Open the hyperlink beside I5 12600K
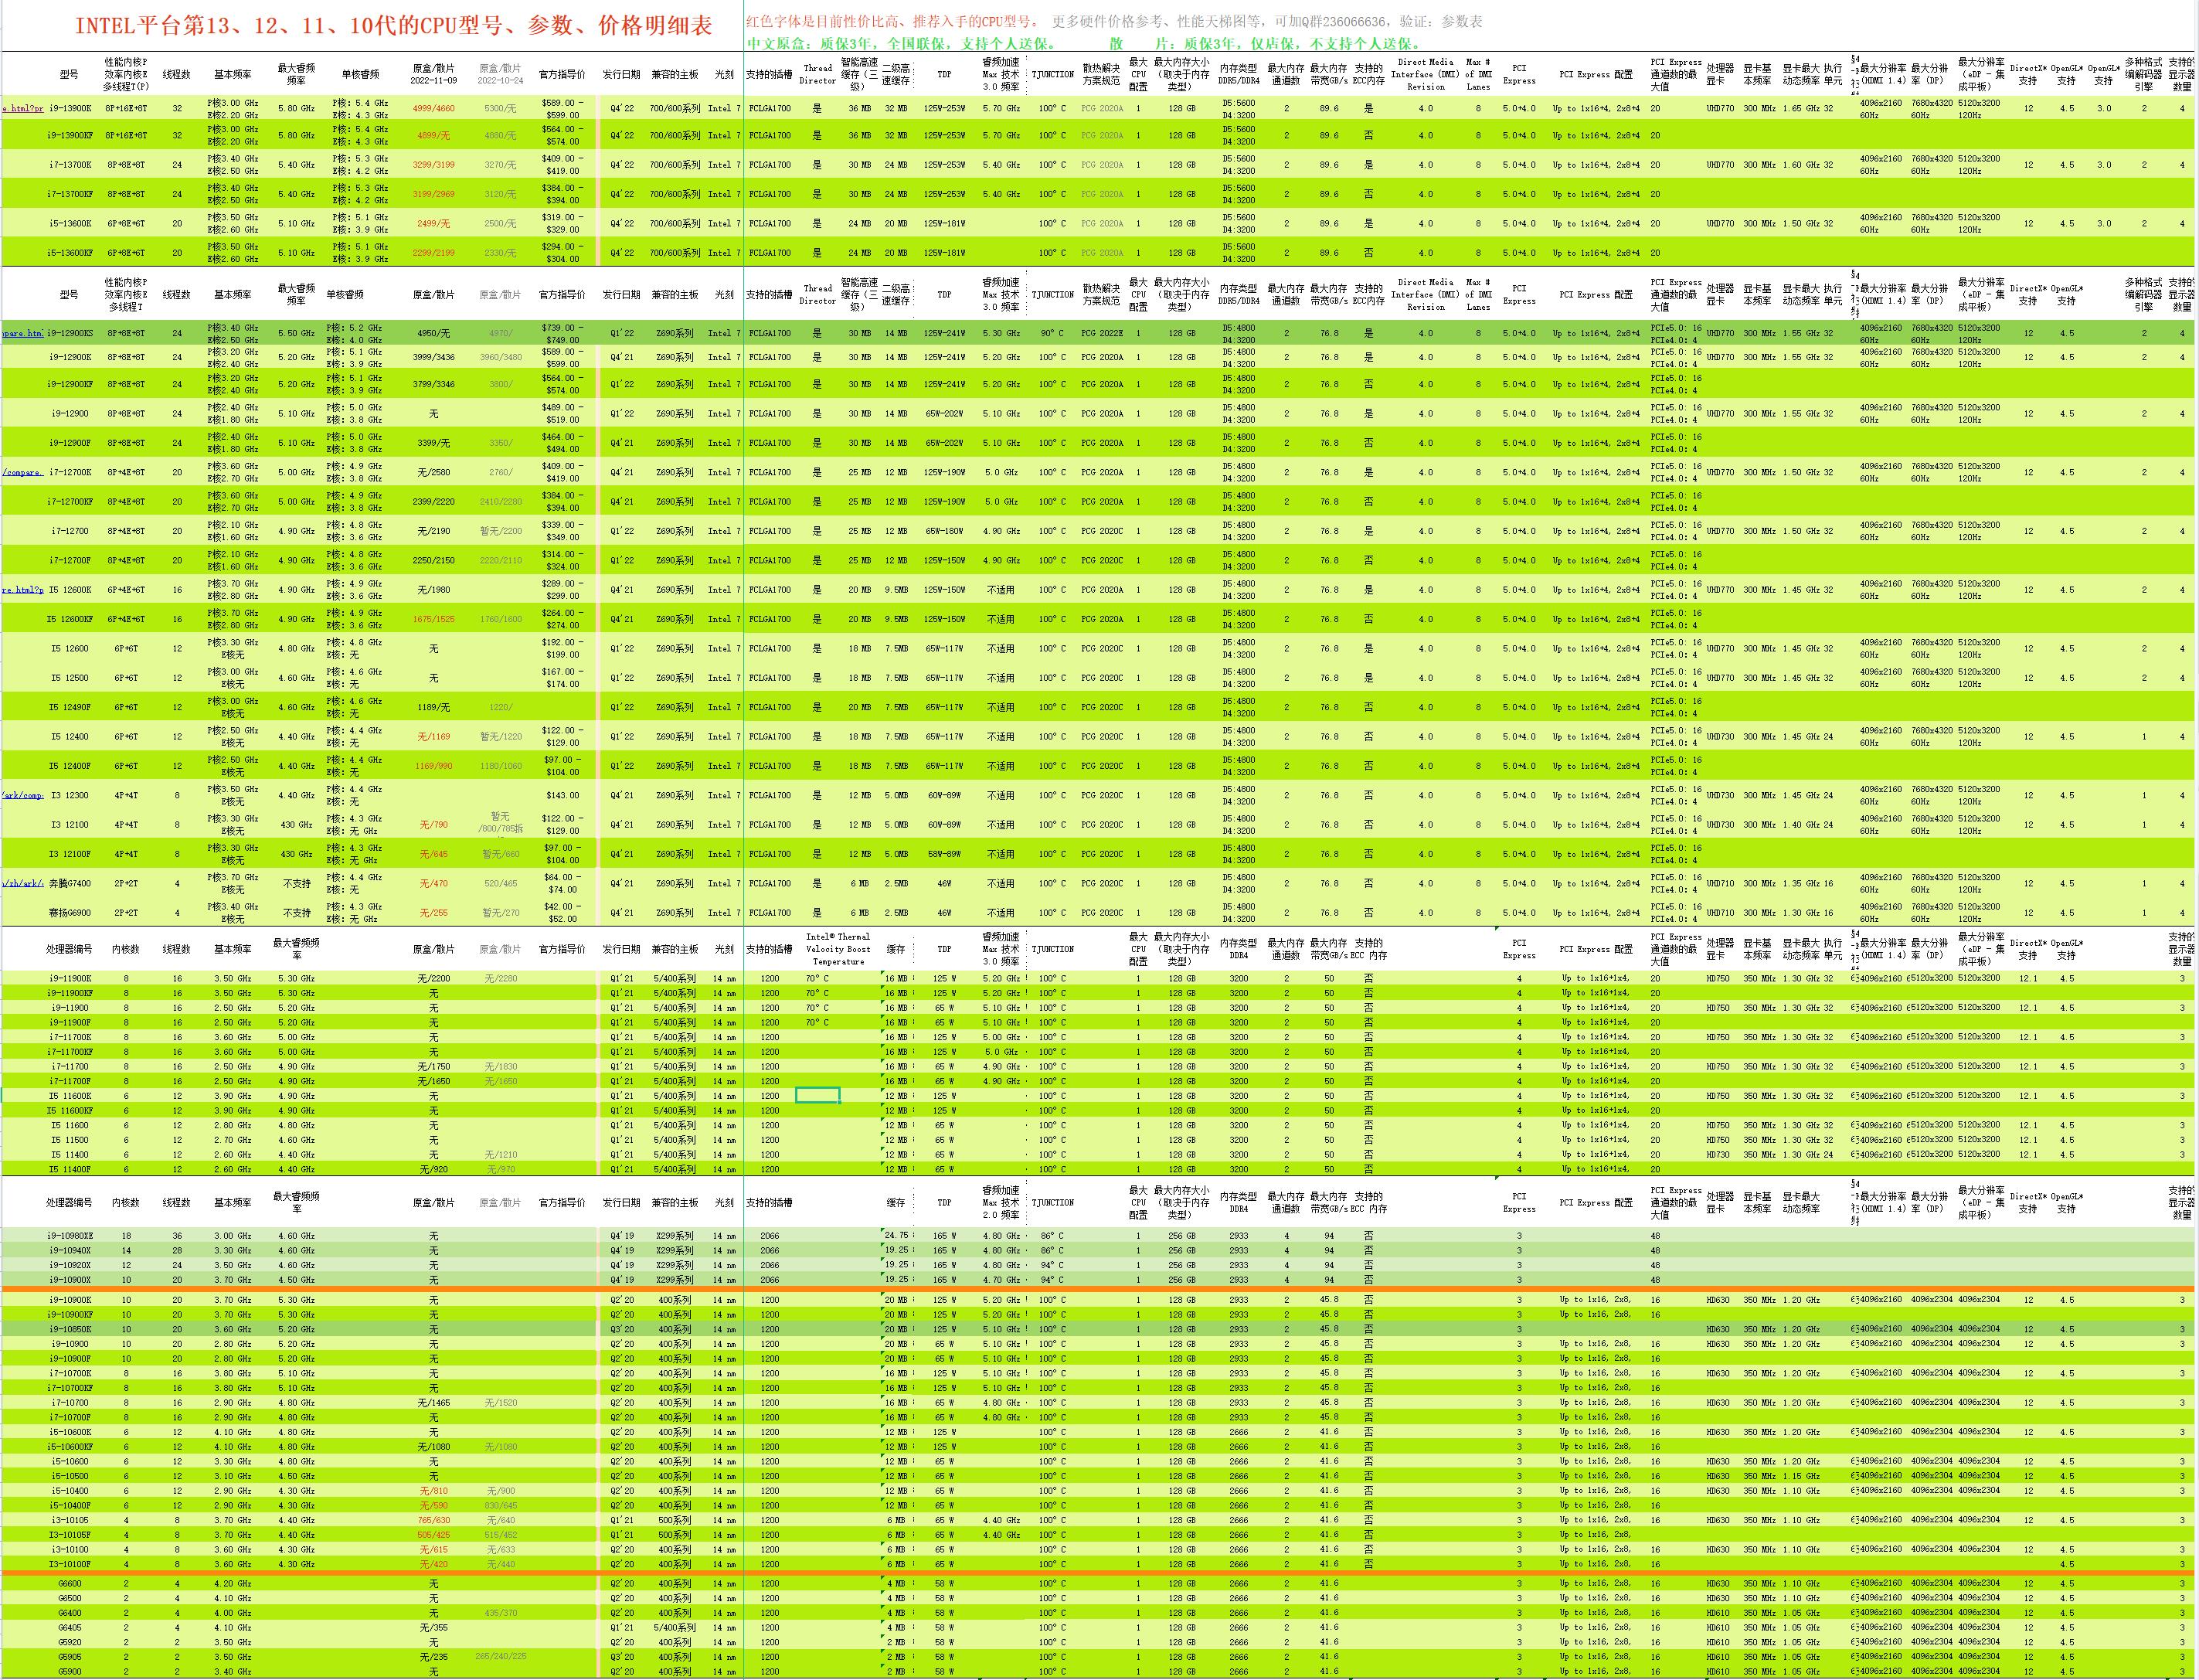 click(x=22, y=590)
